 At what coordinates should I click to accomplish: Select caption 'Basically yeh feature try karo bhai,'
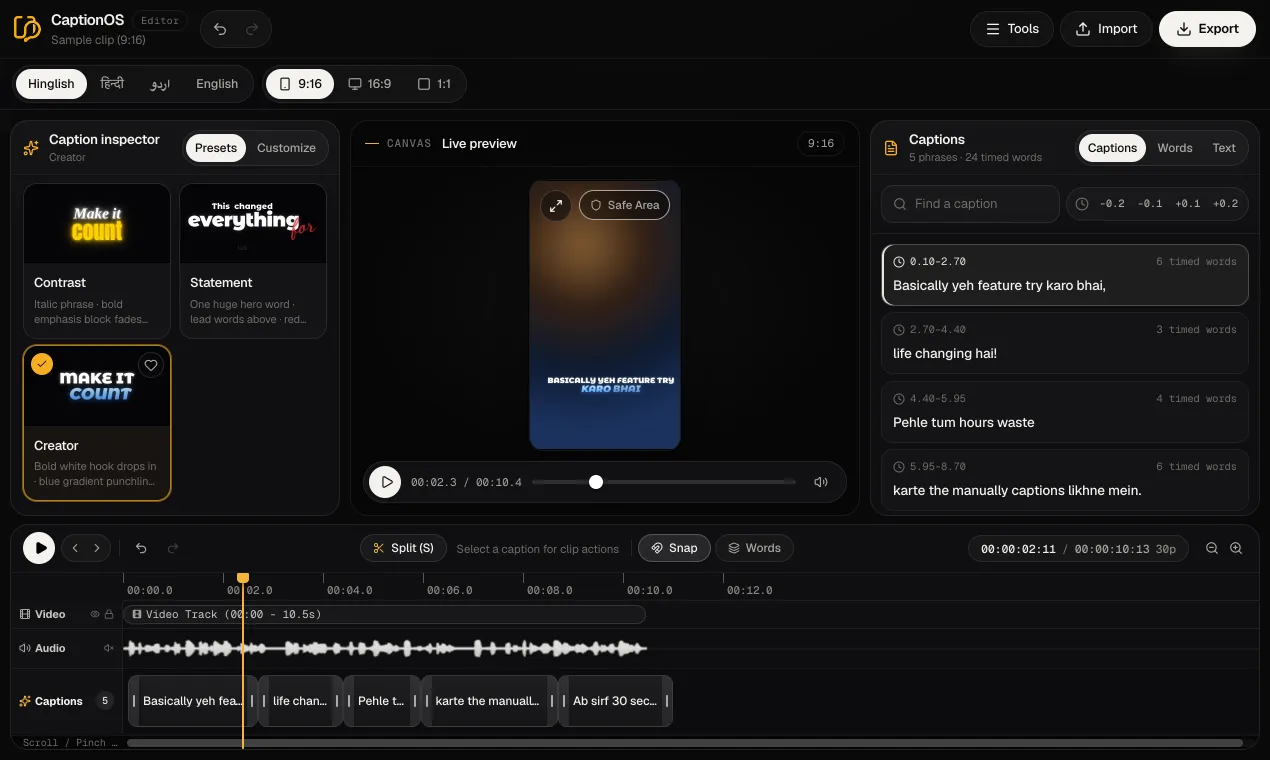pyautogui.click(x=1065, y=275)
